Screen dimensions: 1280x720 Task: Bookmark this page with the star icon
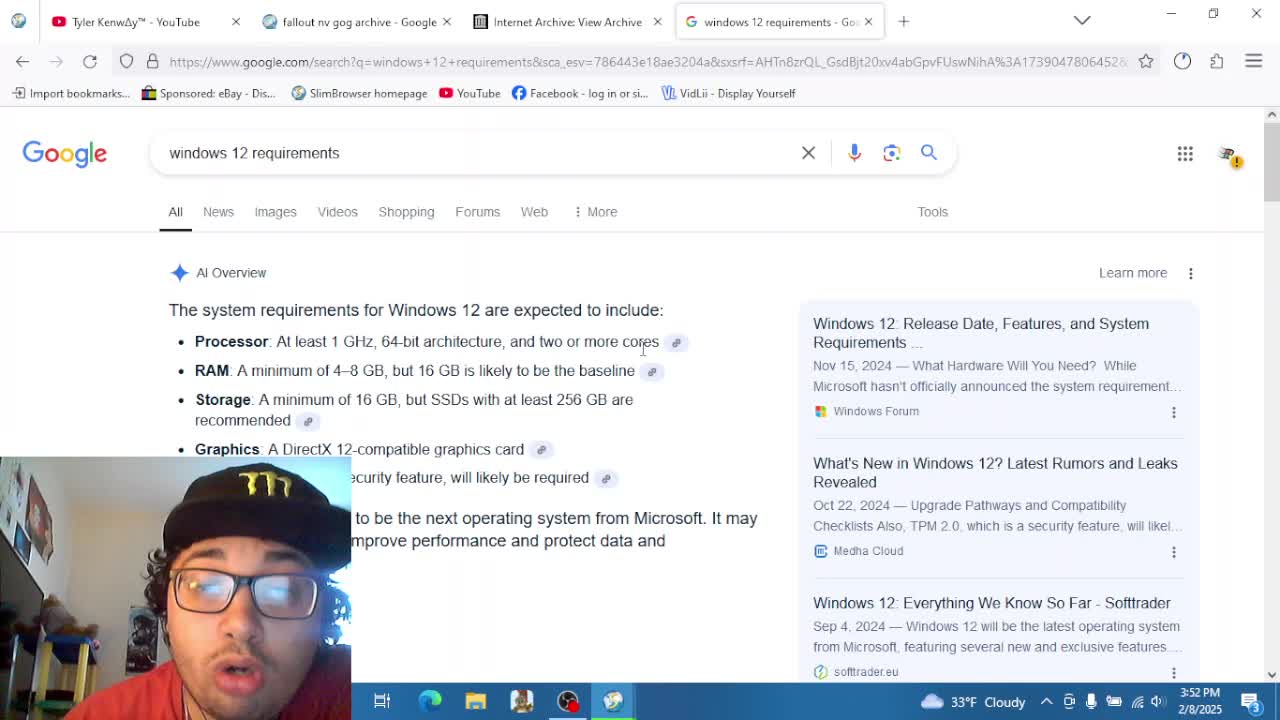click(x=1146, y=62)
